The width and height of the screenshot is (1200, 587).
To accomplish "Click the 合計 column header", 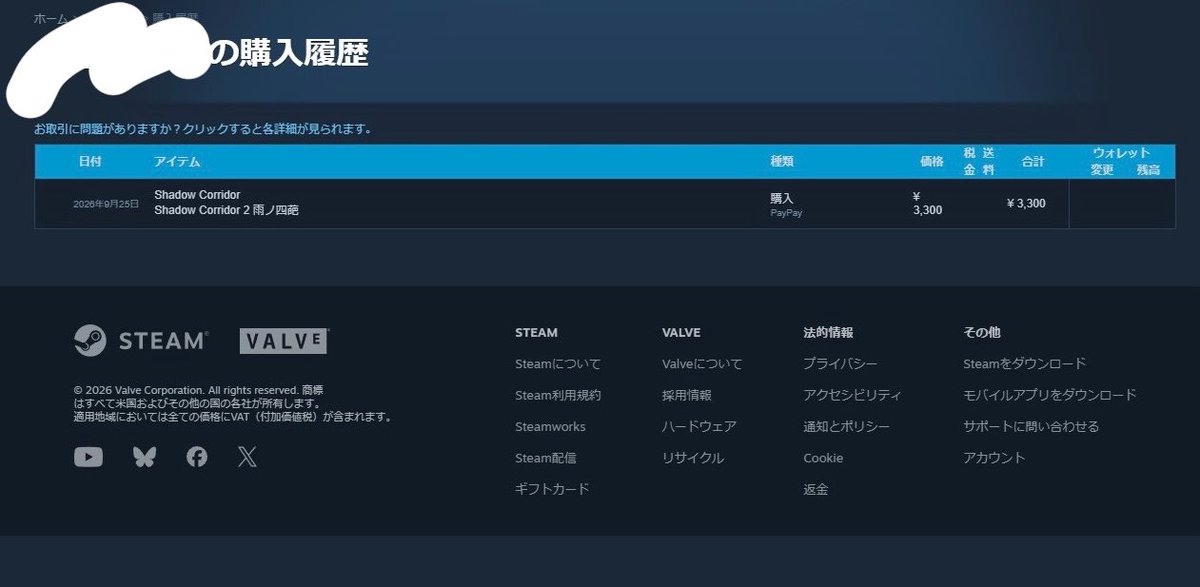I will coord(1033,161).
